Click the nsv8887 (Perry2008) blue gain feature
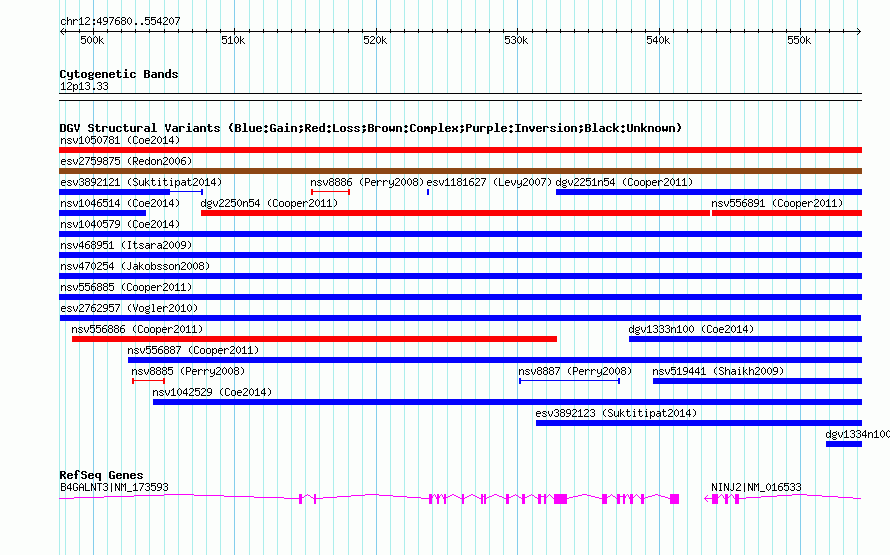The height and width of the screenshot is (555, 890). click(569, 381)
